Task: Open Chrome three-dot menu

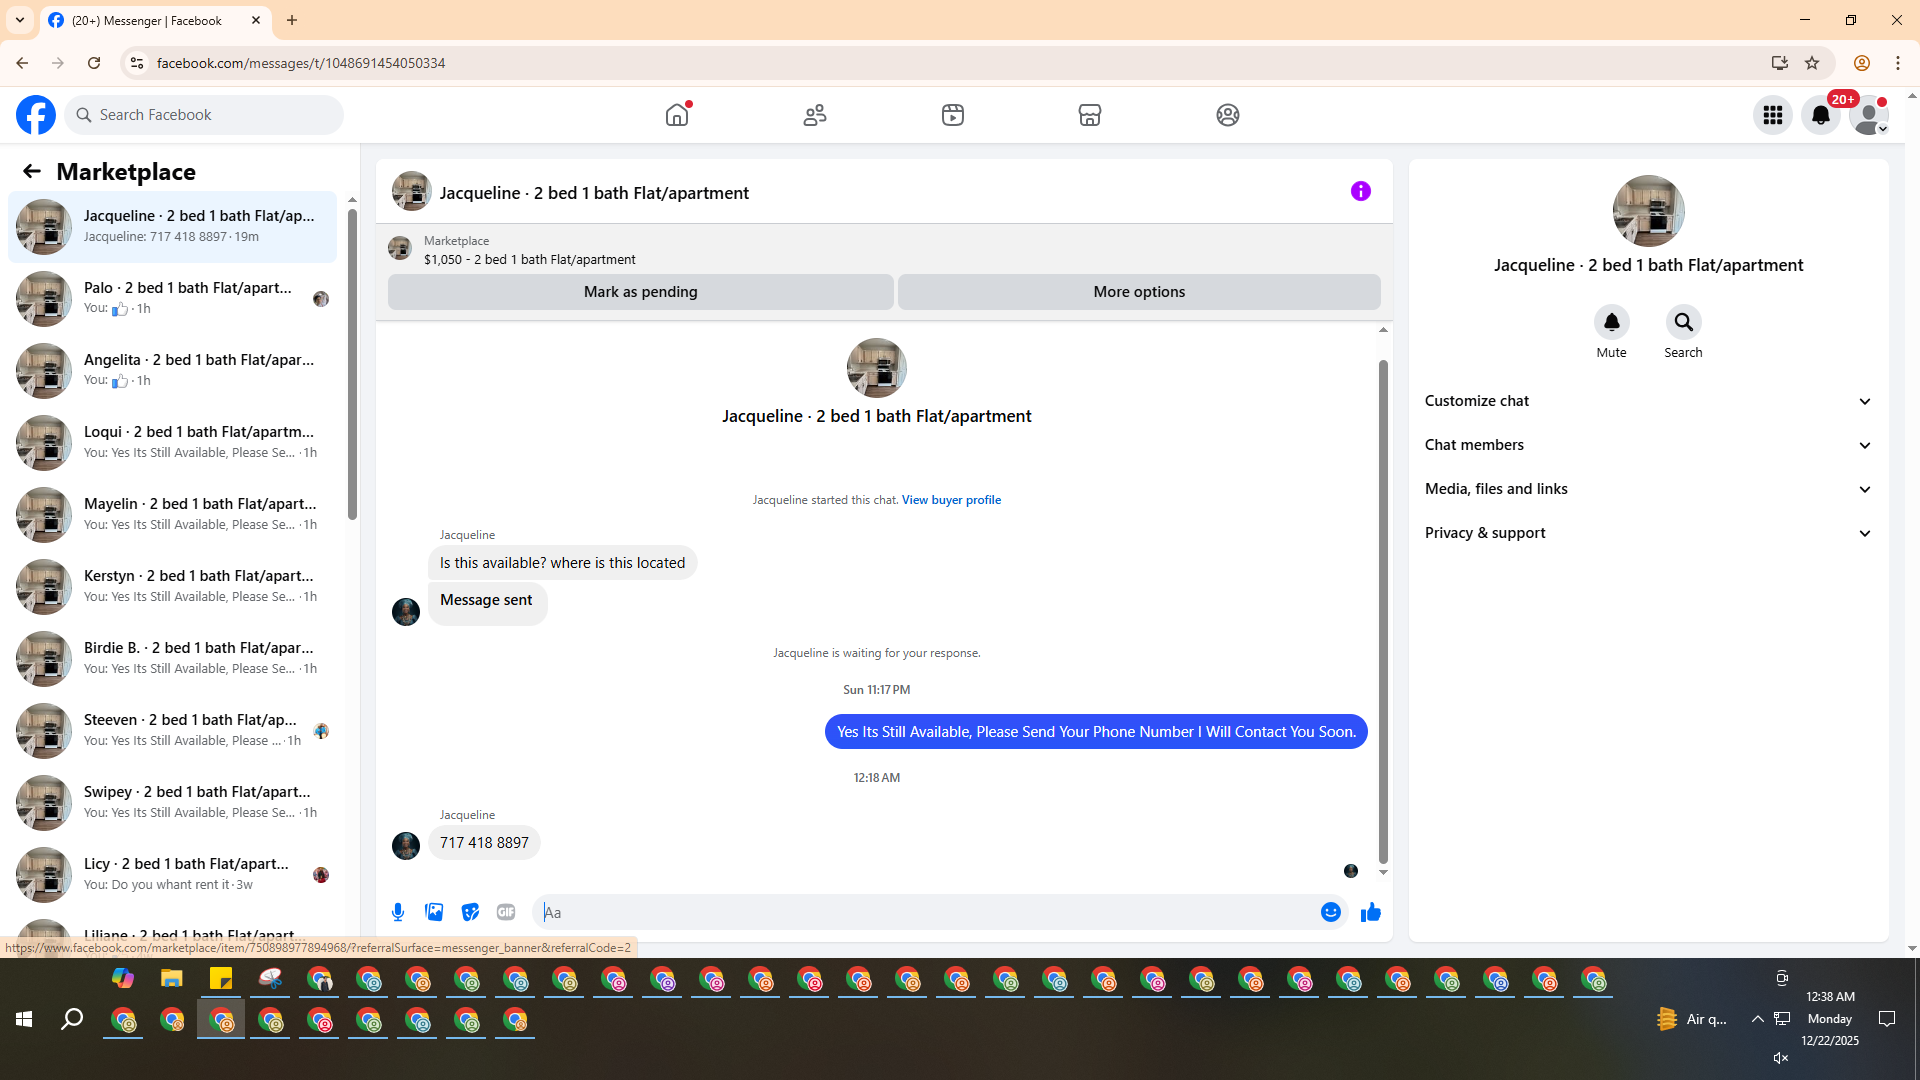Action: point(1898,63)
